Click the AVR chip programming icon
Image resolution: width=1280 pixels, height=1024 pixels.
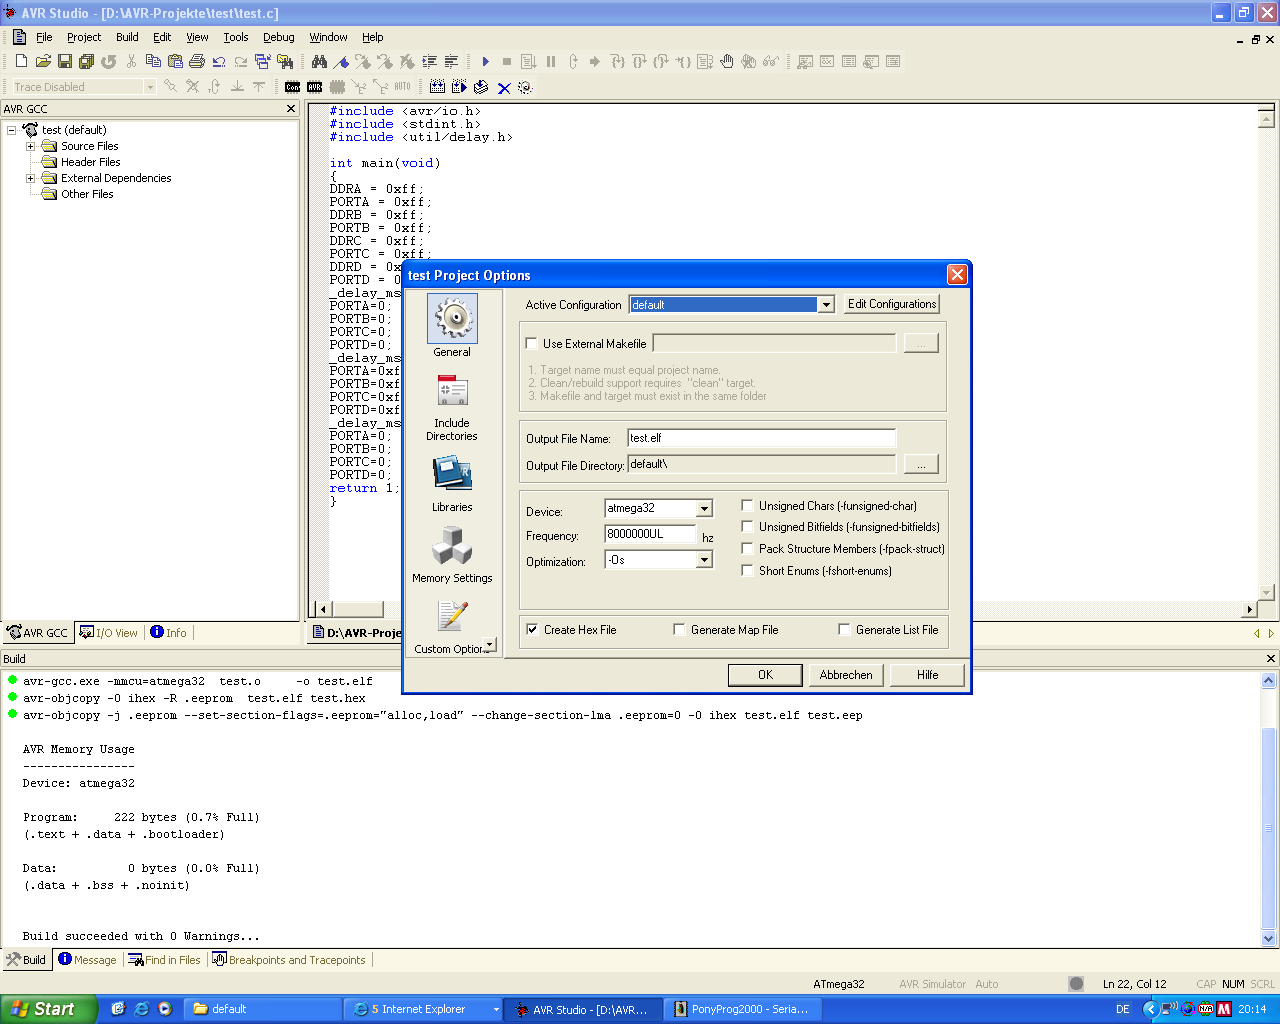[x=314, y=87]
